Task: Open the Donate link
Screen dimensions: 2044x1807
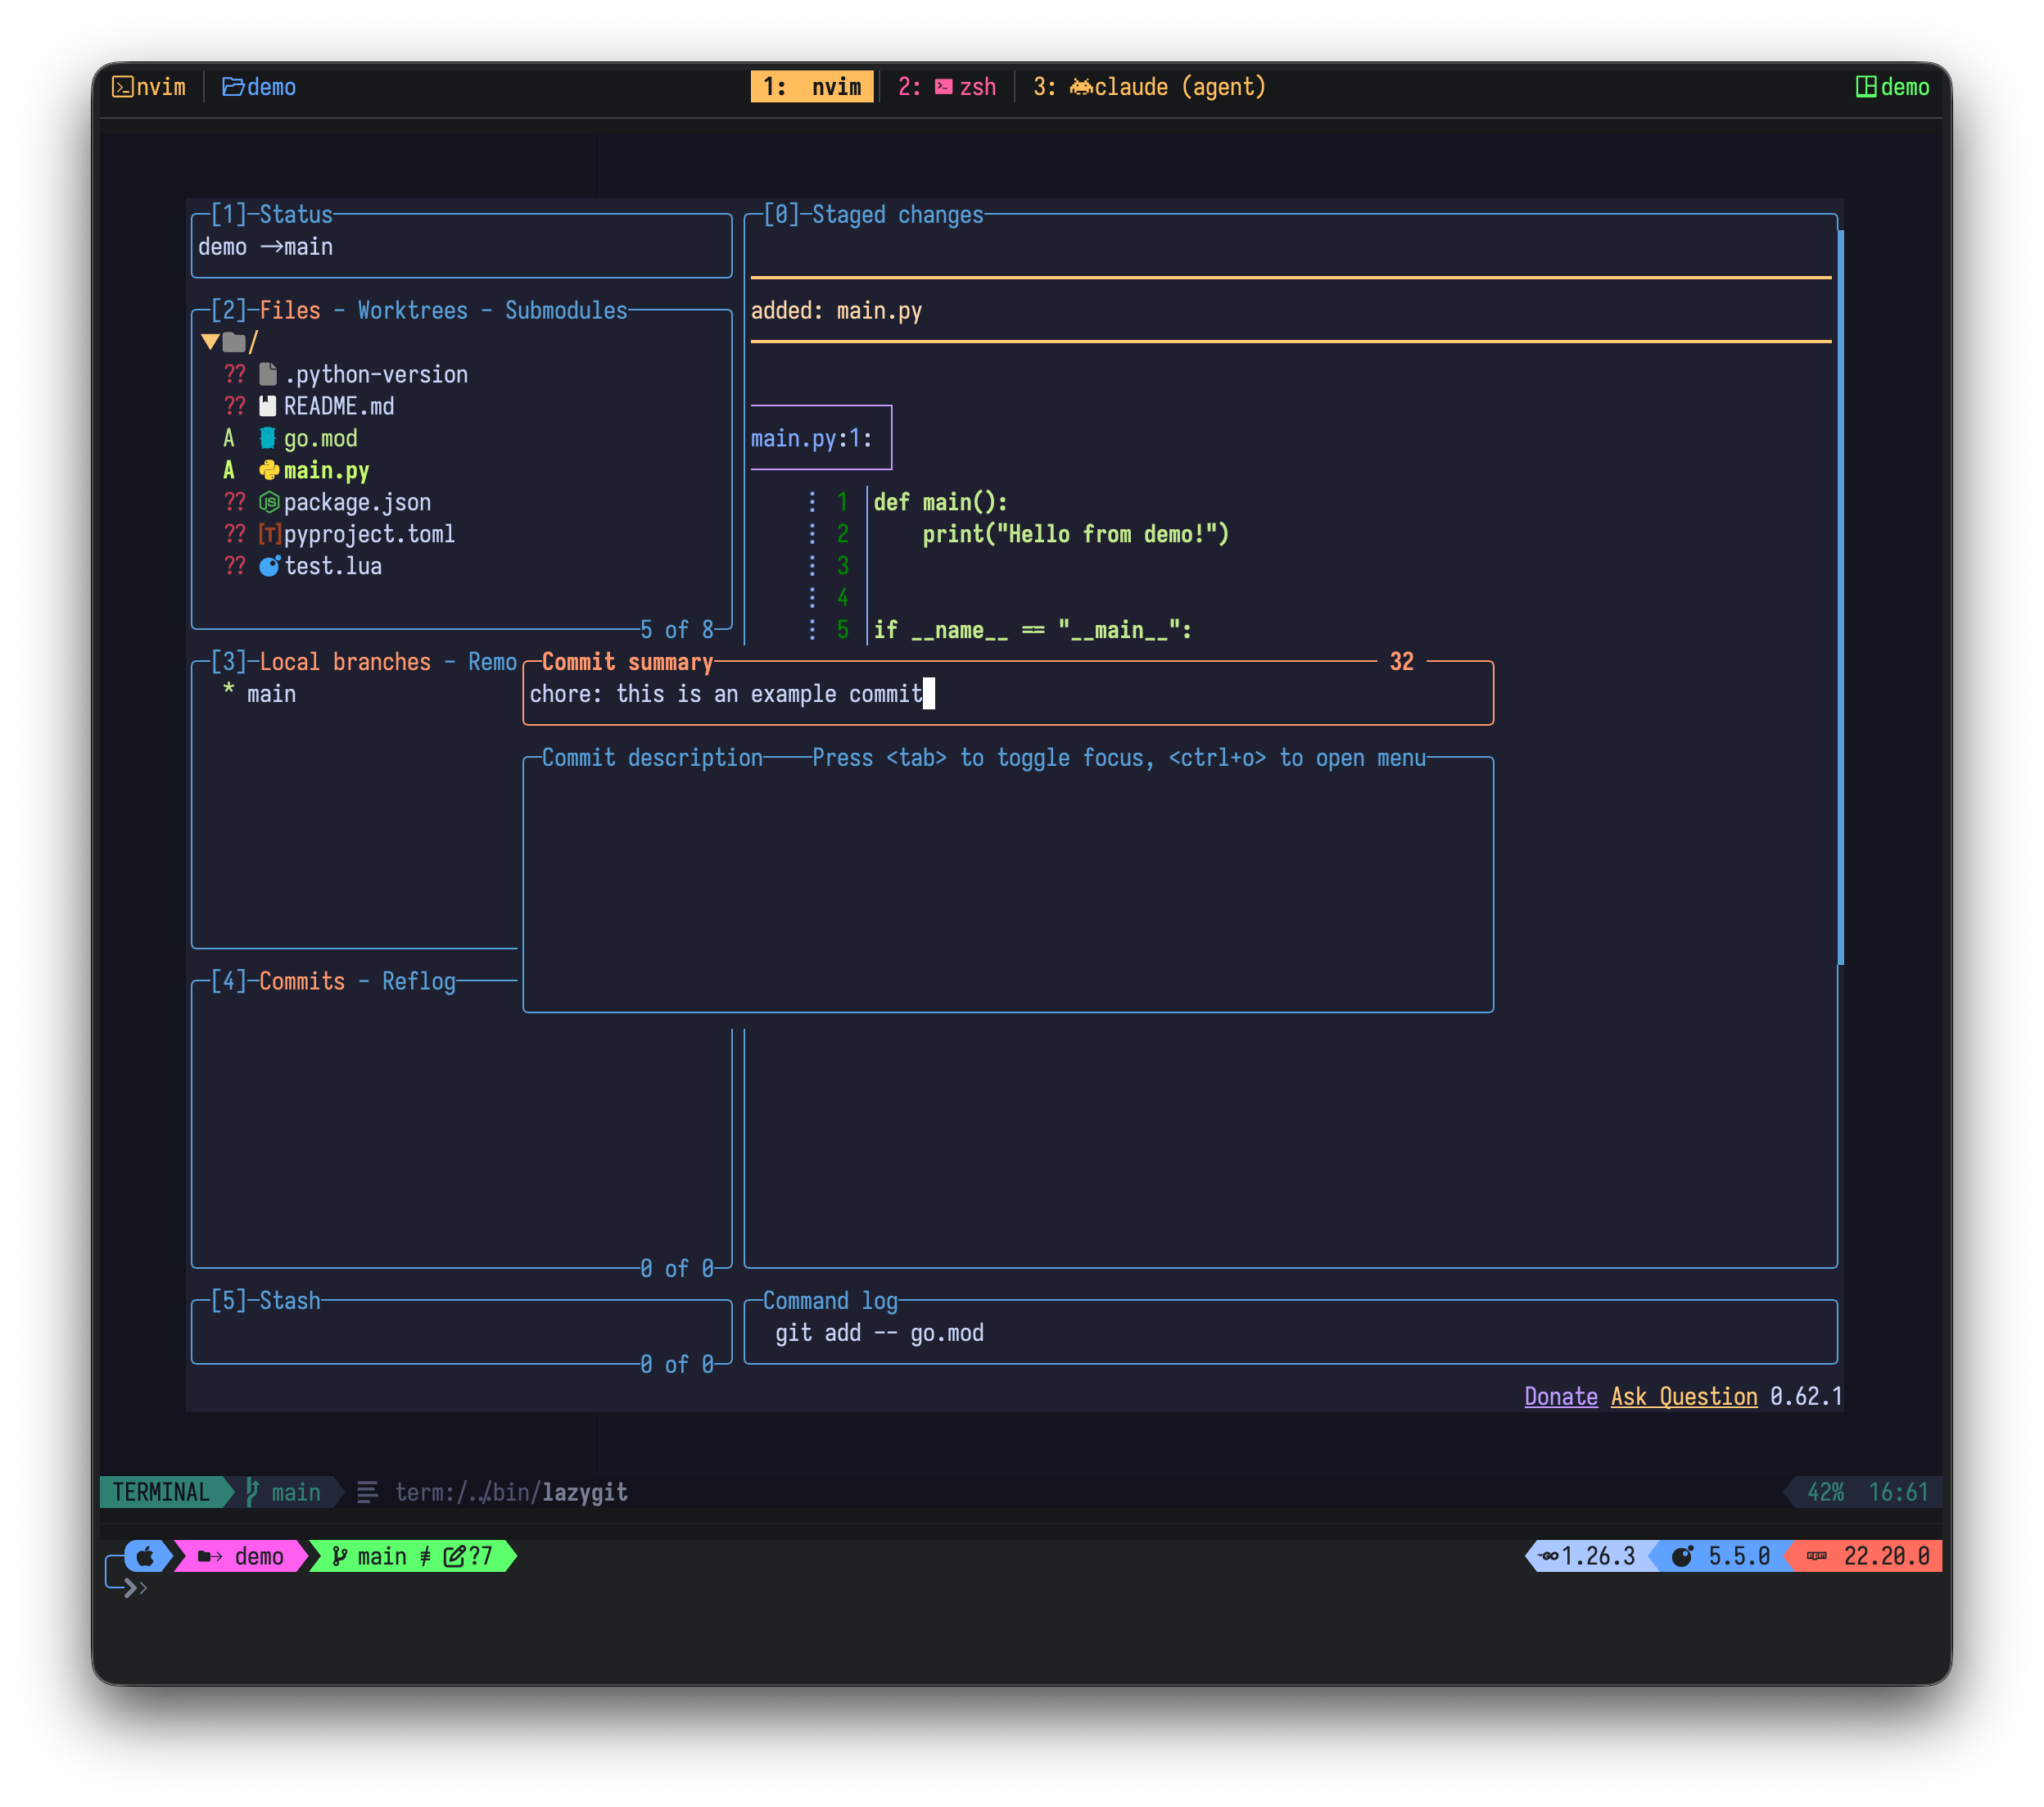Action: [1560, 1396]
